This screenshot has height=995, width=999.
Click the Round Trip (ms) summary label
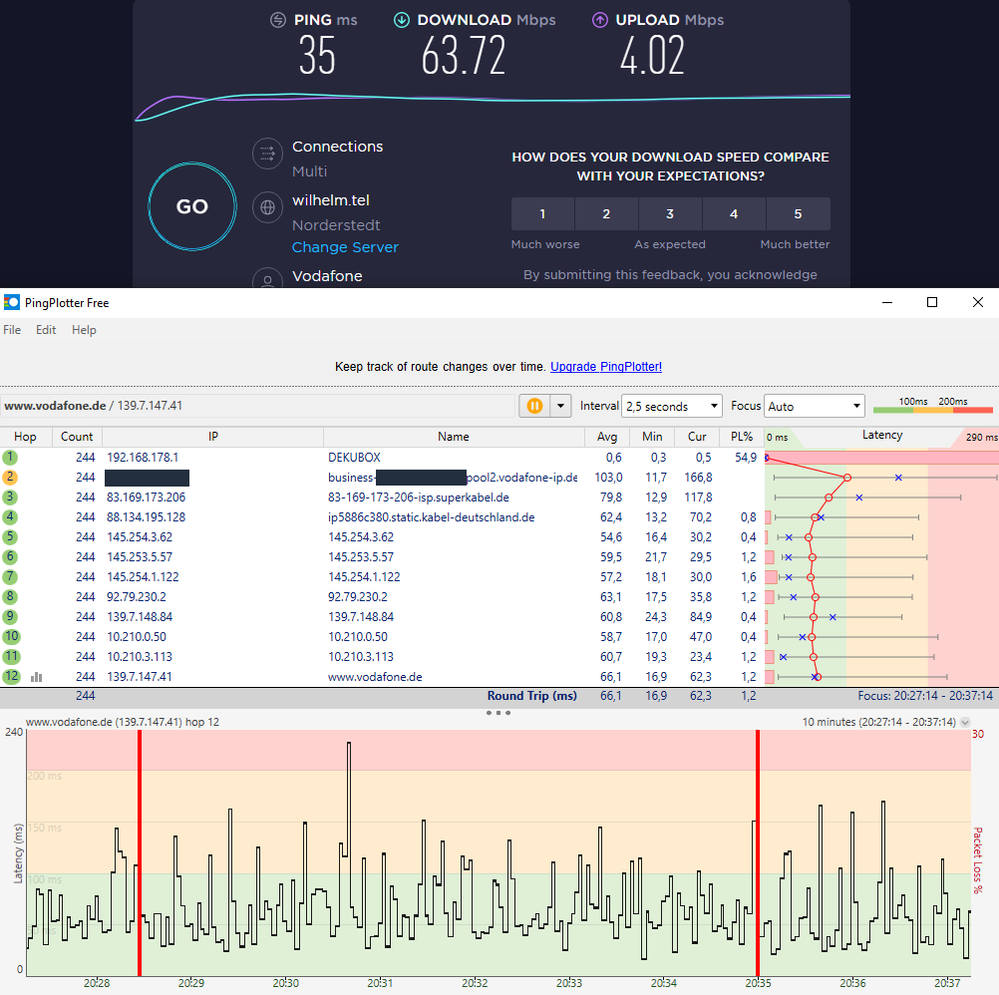click(532, 696)
